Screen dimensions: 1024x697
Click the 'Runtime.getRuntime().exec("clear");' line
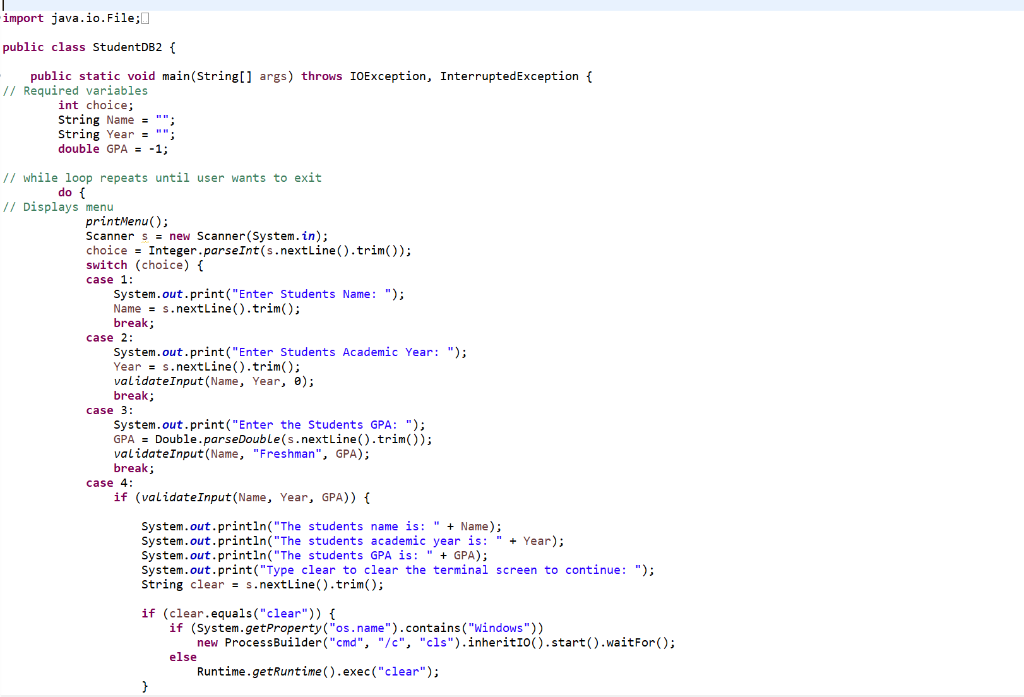(x=318, y=672)
